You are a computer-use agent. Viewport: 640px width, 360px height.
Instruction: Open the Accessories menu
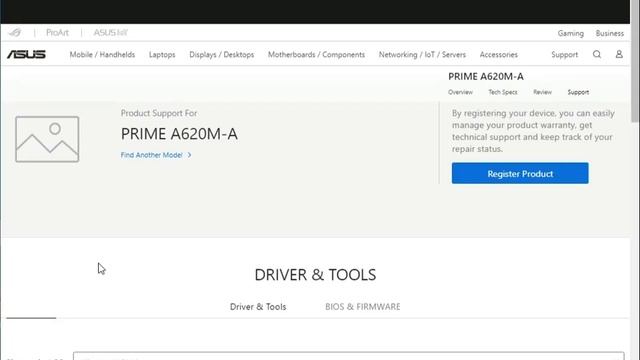tap(499, 55)
